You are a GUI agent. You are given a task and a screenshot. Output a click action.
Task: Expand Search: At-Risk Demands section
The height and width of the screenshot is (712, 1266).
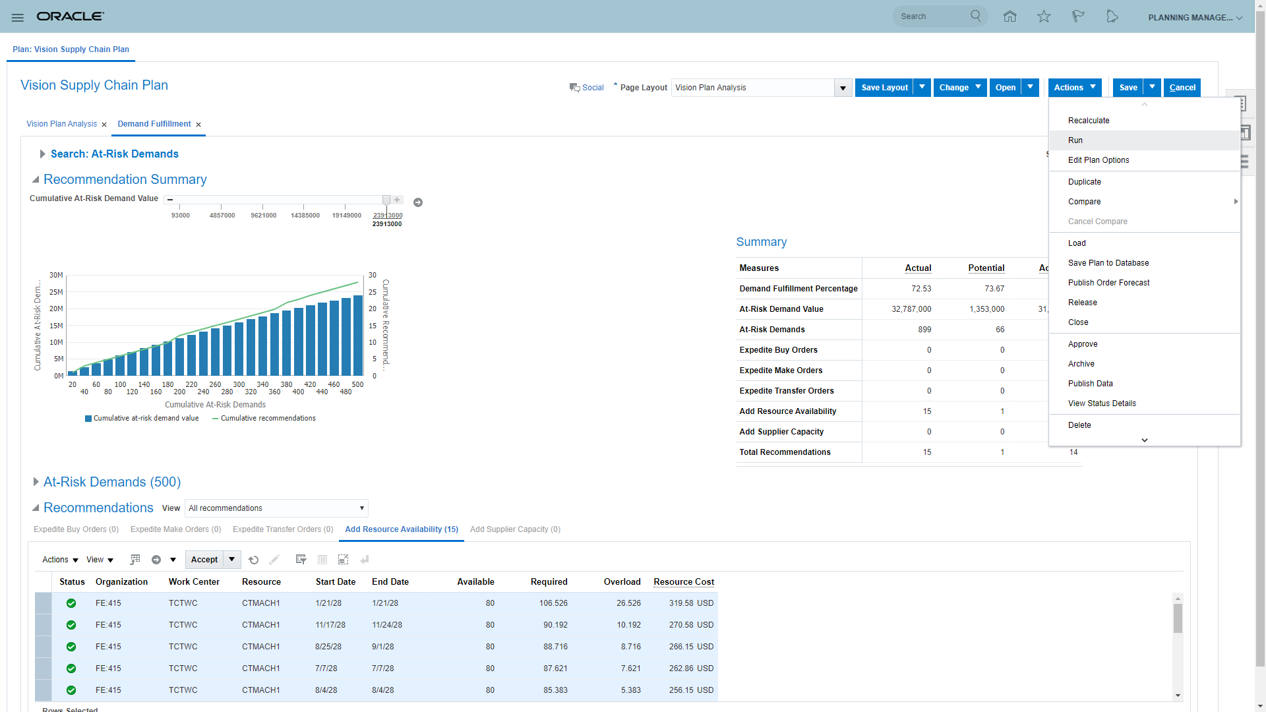42,154
